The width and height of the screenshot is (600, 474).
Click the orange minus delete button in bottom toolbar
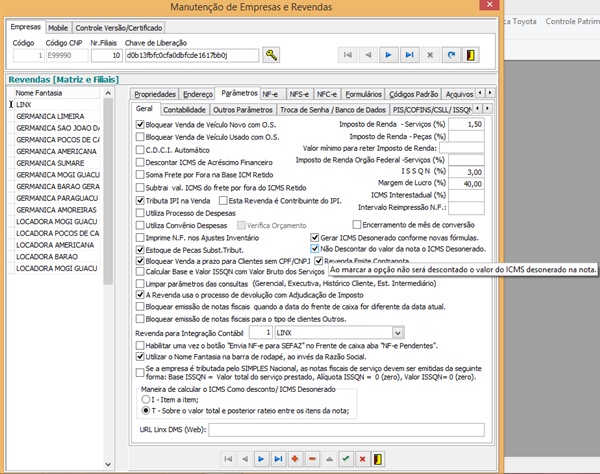pos(312,457)
